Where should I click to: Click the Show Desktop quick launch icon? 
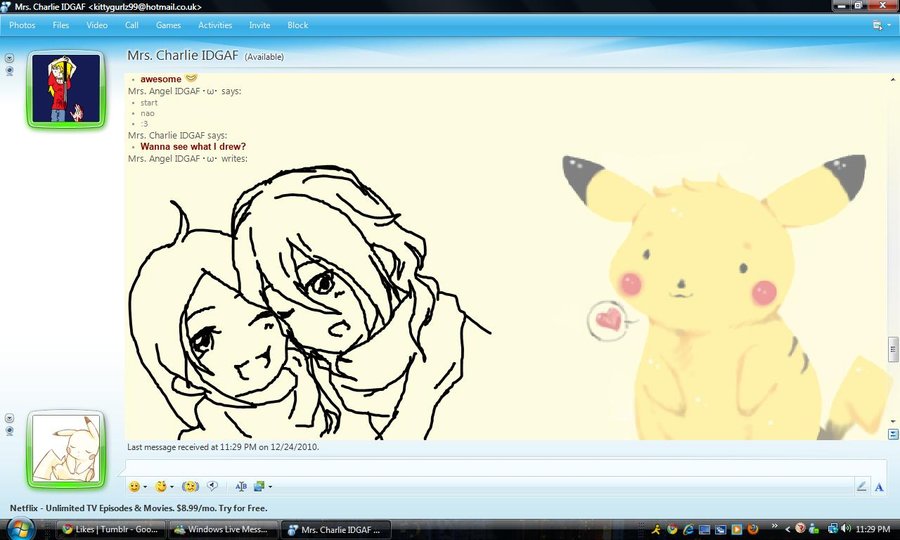pos(704,529)
